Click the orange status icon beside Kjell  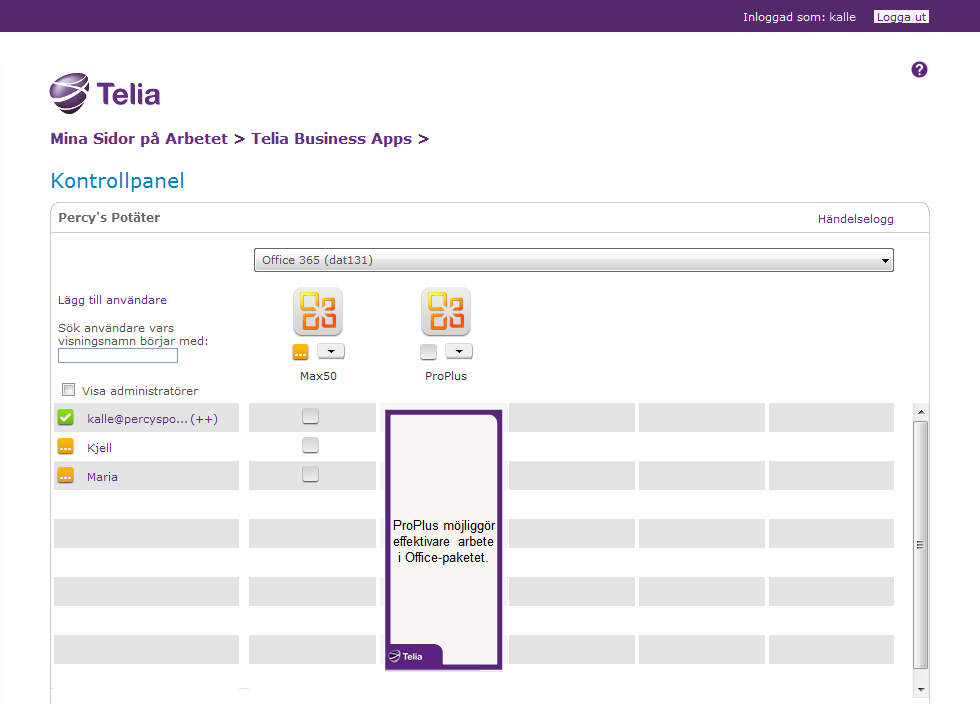click(66, 446)
